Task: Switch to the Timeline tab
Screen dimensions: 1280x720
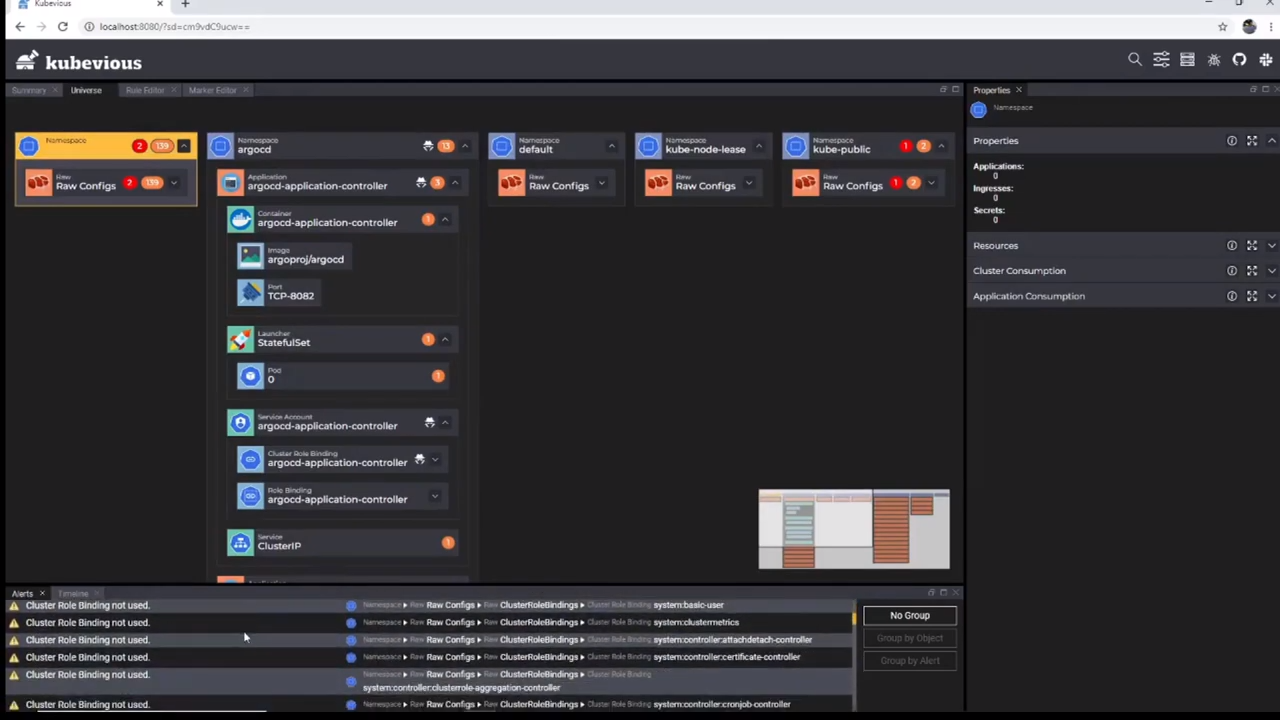Action: click(x=73, y=594)
